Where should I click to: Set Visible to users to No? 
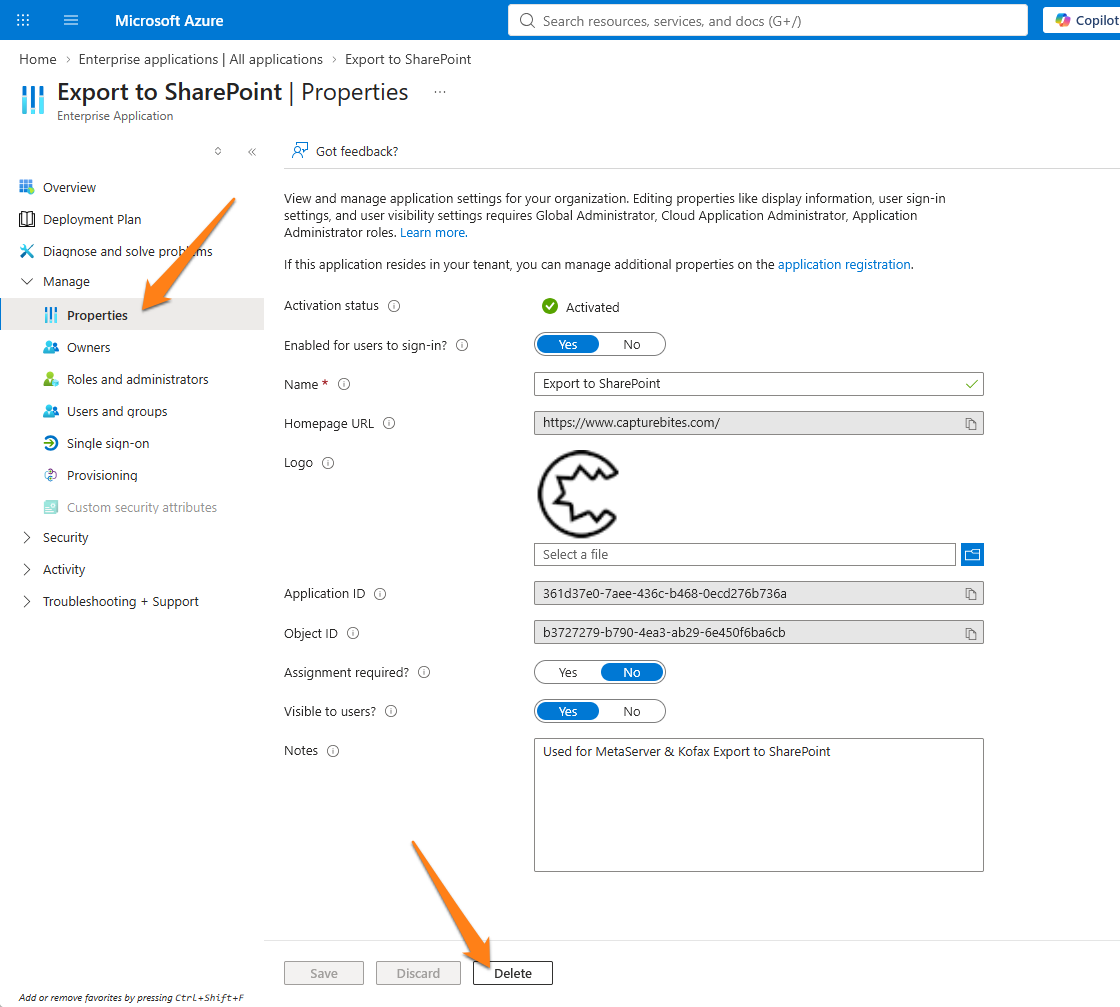click(631, 711)
